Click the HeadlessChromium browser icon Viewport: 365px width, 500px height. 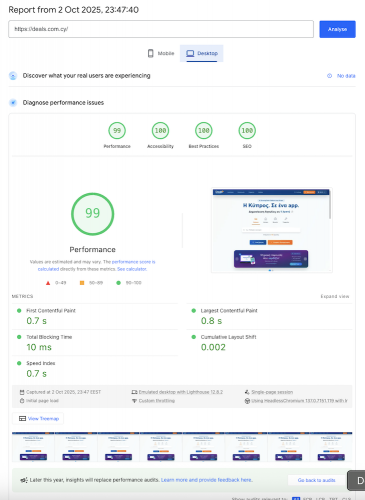(247, 401)
